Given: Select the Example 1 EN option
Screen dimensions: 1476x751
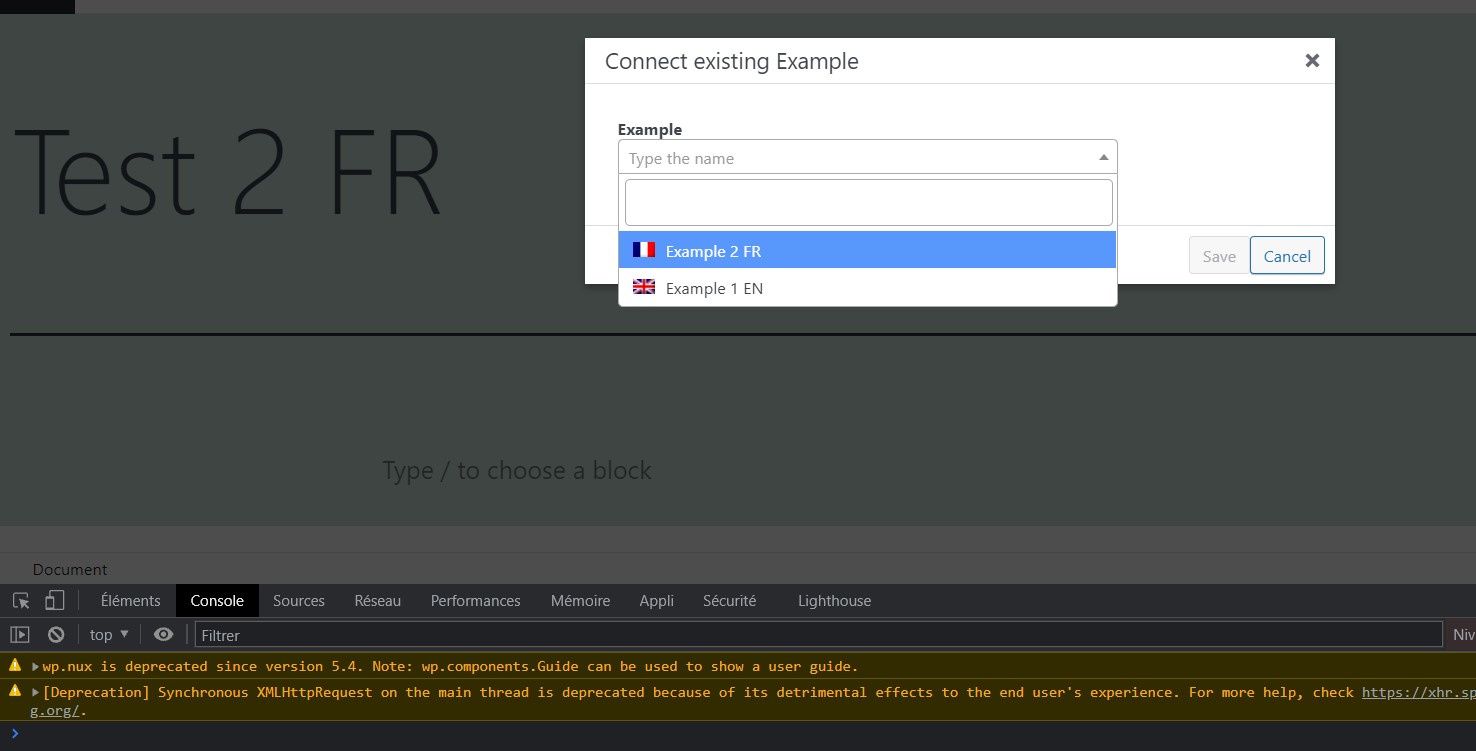Looking at the screenshot, I should click(867, 287).
